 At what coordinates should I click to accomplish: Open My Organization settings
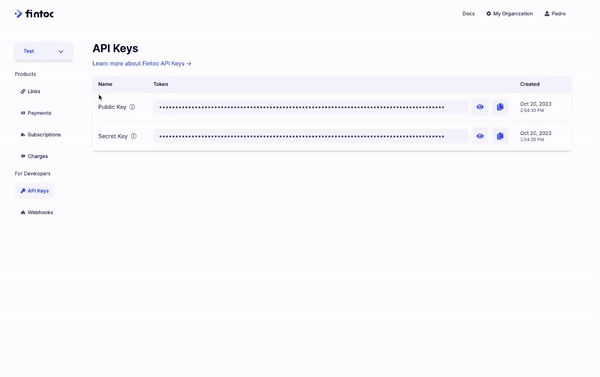coord(509,14)
